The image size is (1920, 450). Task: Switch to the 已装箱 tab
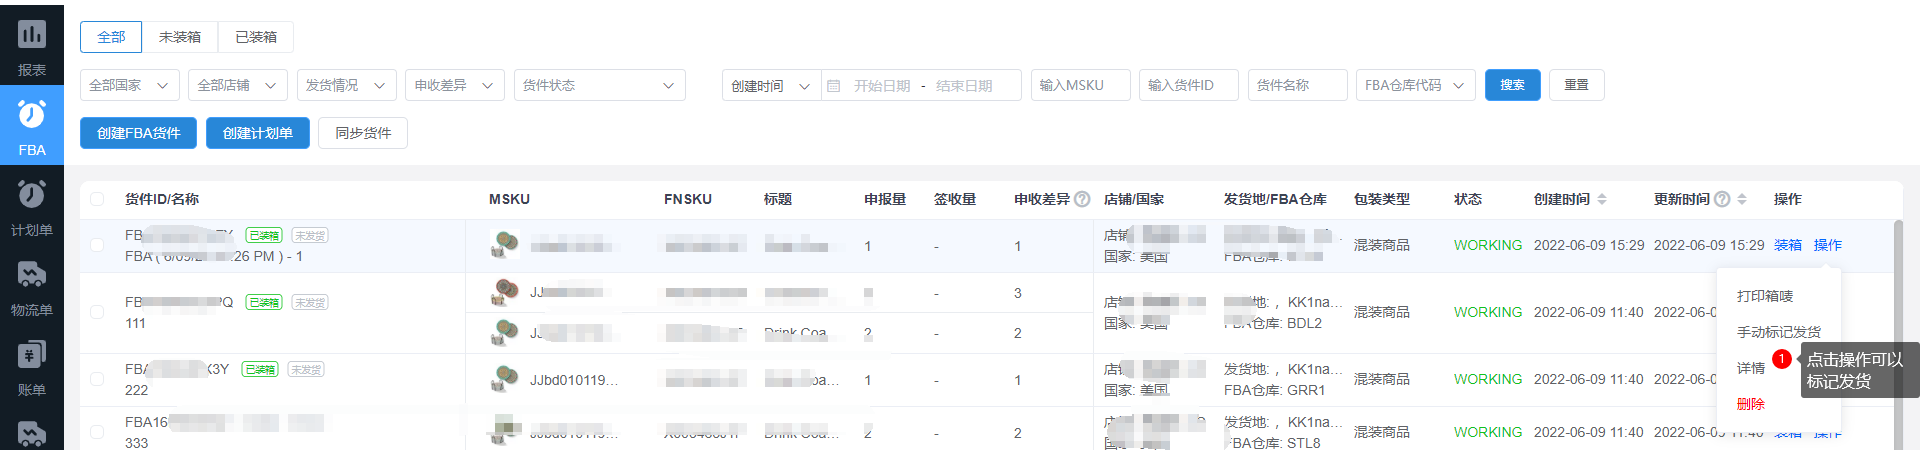(256, 37)
